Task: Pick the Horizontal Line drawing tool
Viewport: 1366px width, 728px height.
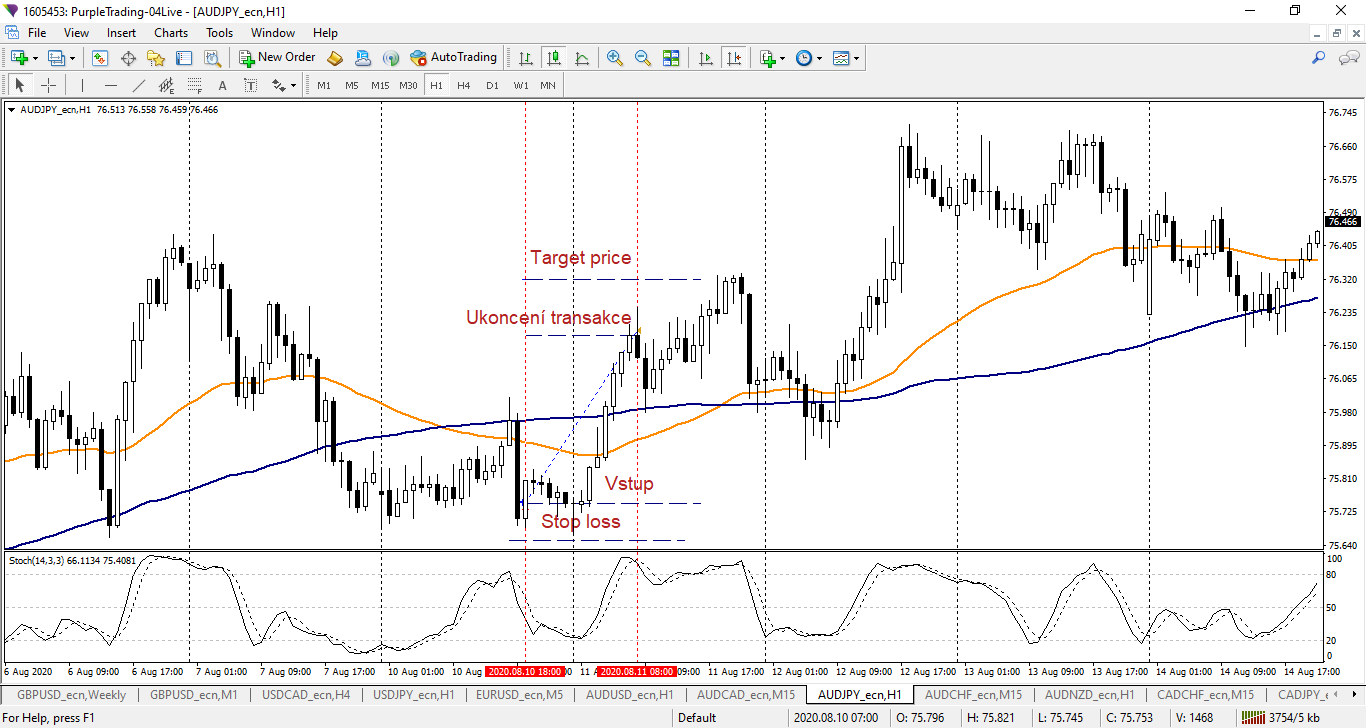Action: 110,85
